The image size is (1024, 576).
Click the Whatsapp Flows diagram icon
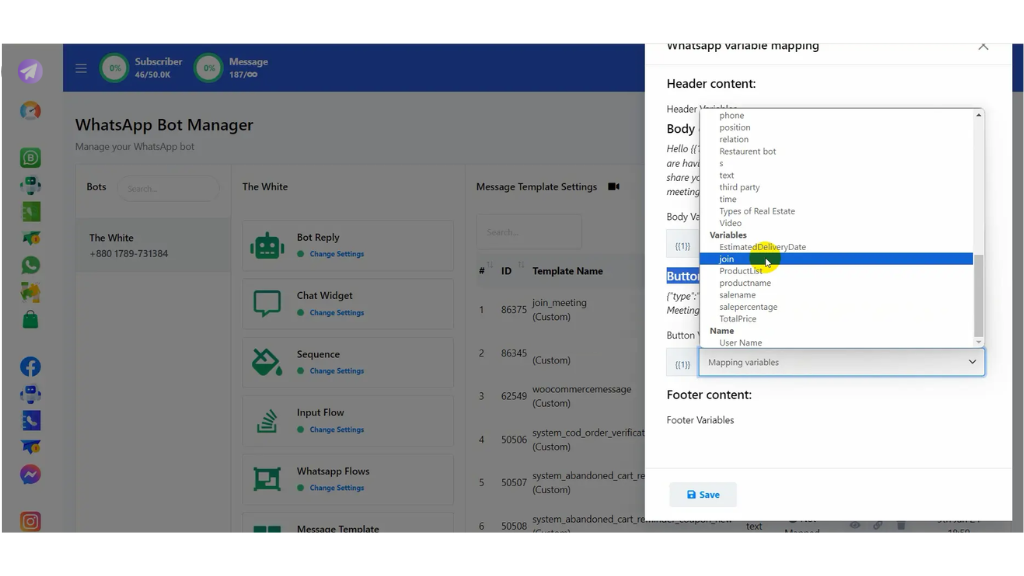coord(267,479)
